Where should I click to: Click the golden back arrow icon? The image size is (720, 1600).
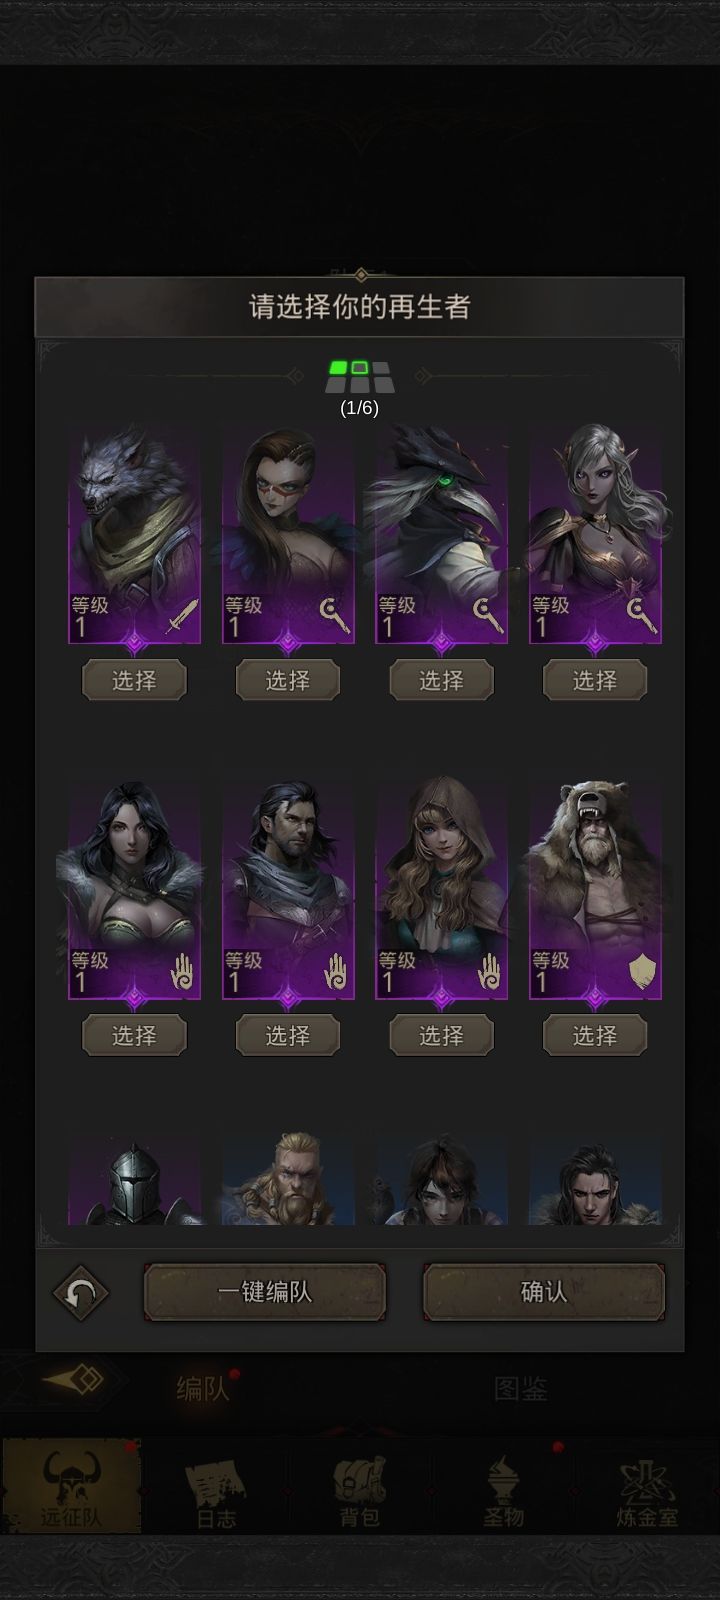(x=74, y=1380)
